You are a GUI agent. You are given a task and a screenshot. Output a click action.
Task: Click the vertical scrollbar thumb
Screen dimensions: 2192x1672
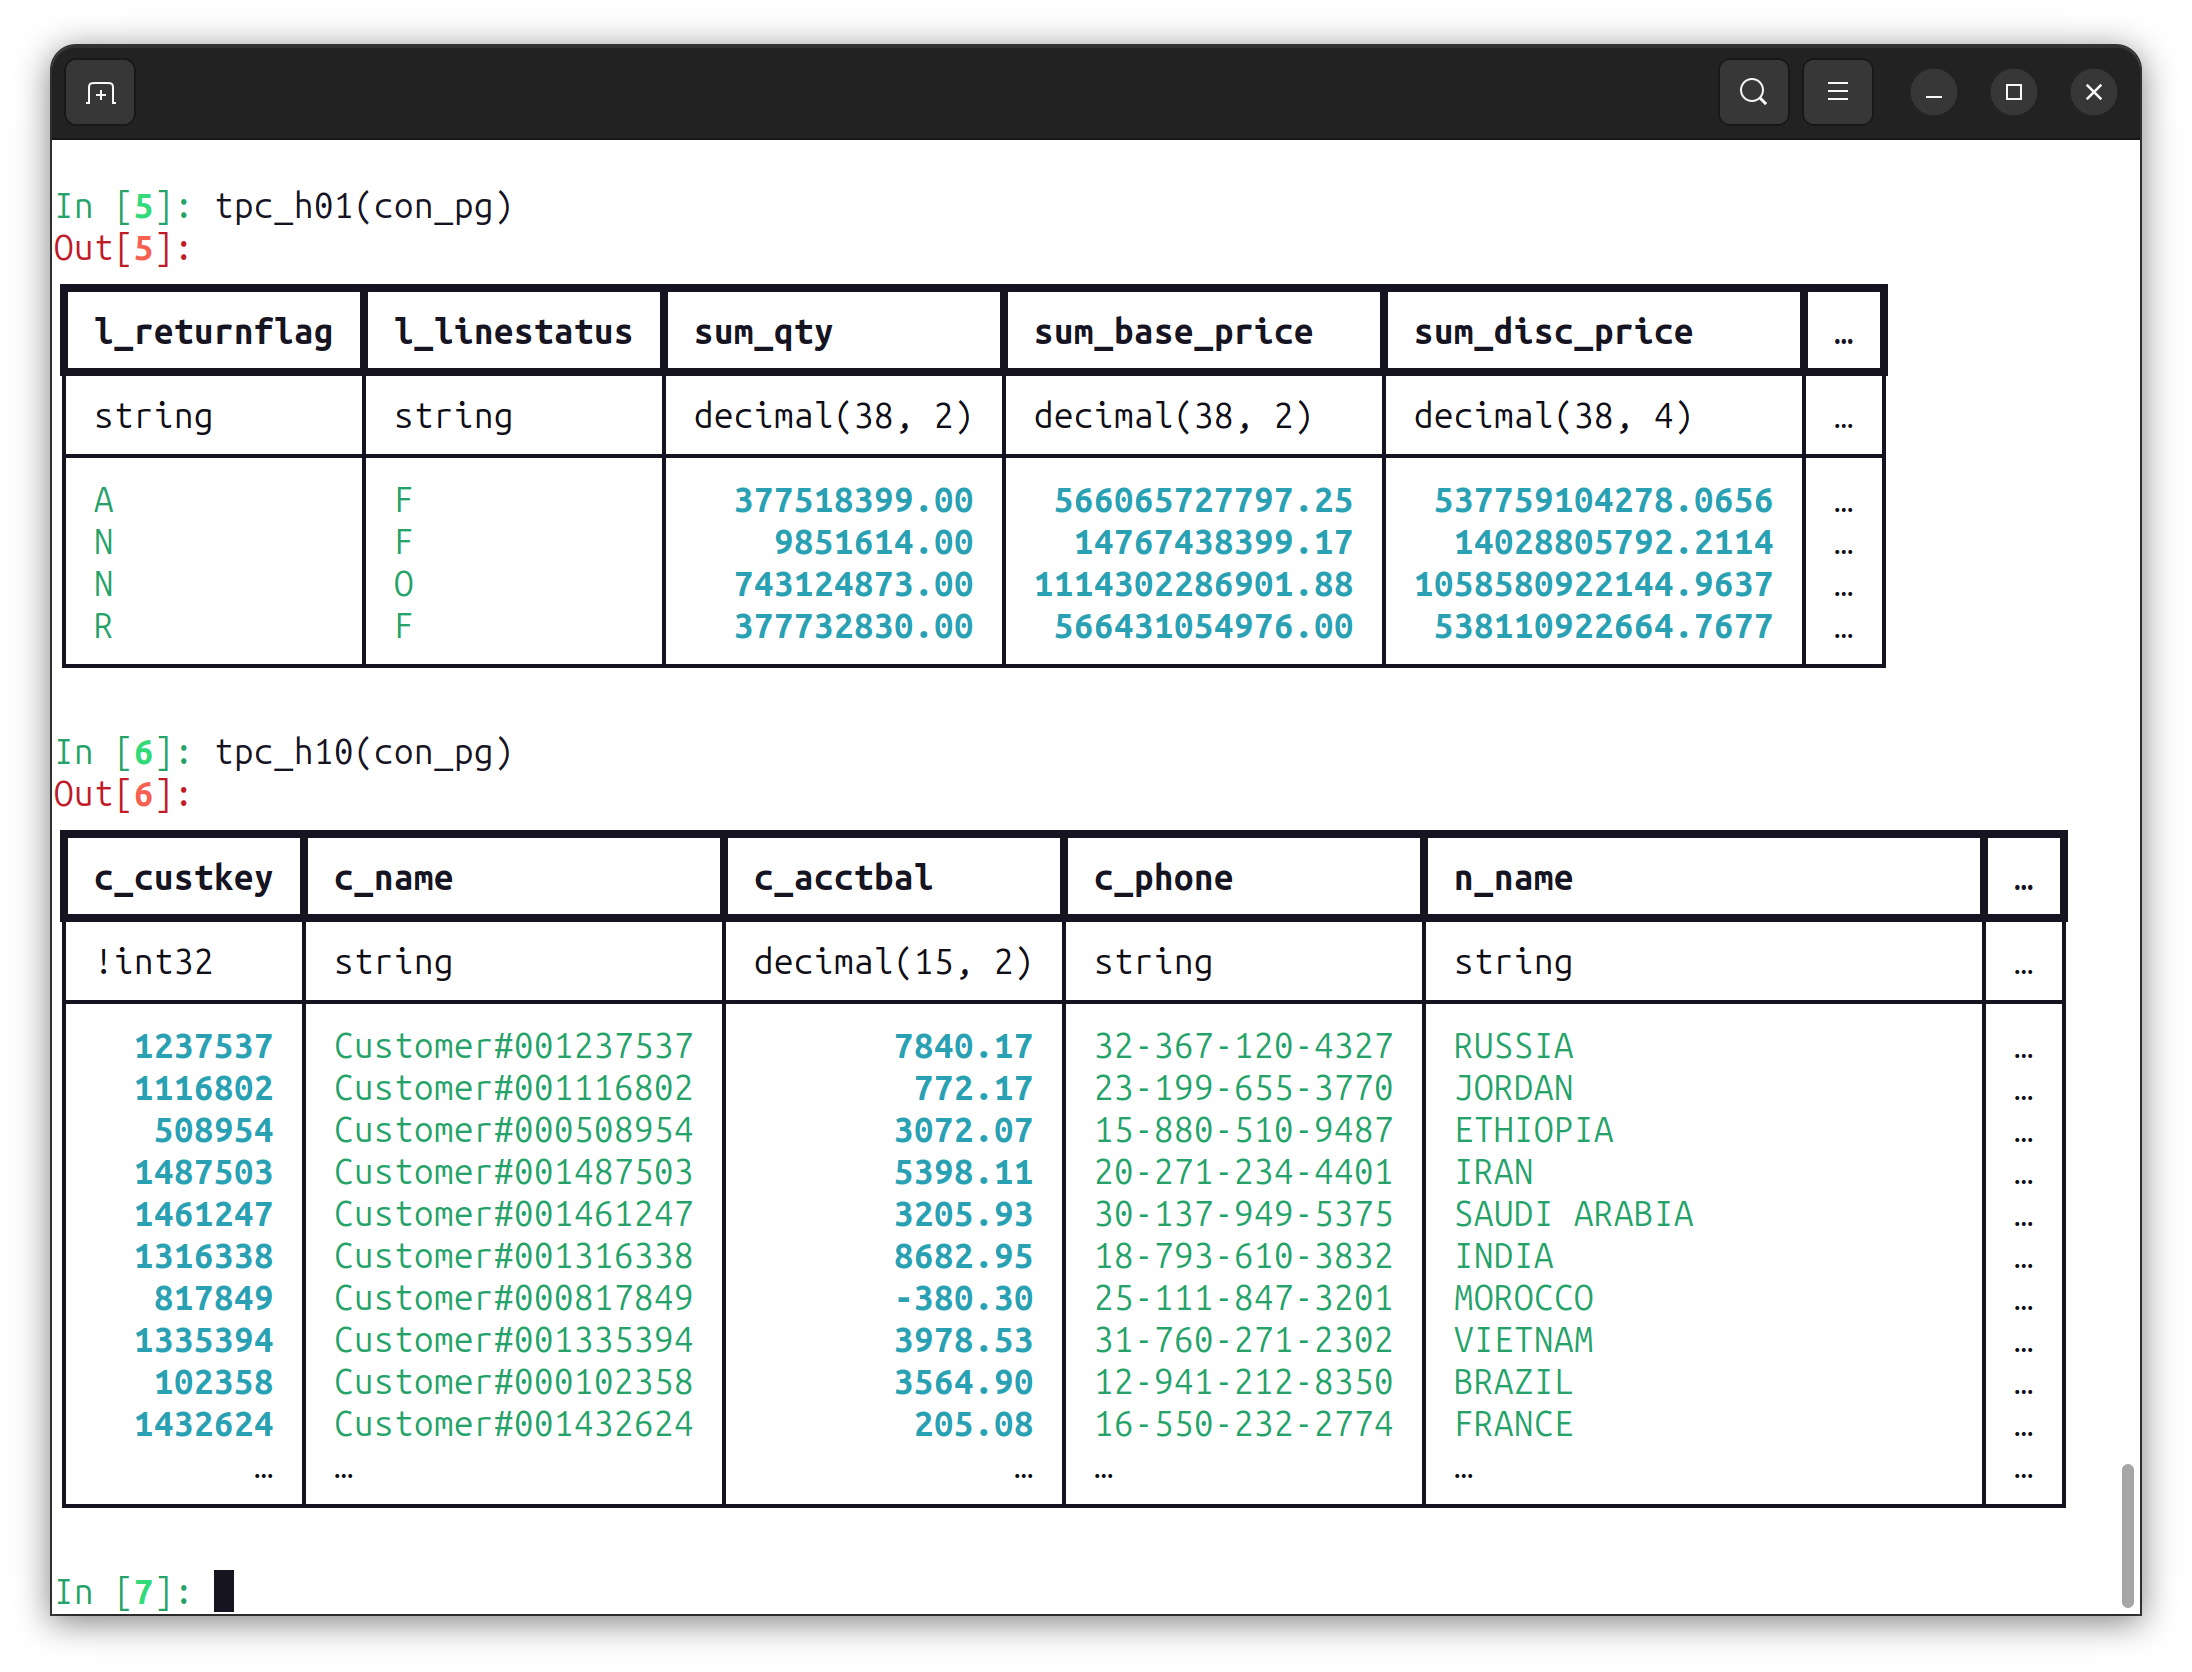(2127, 1534)
